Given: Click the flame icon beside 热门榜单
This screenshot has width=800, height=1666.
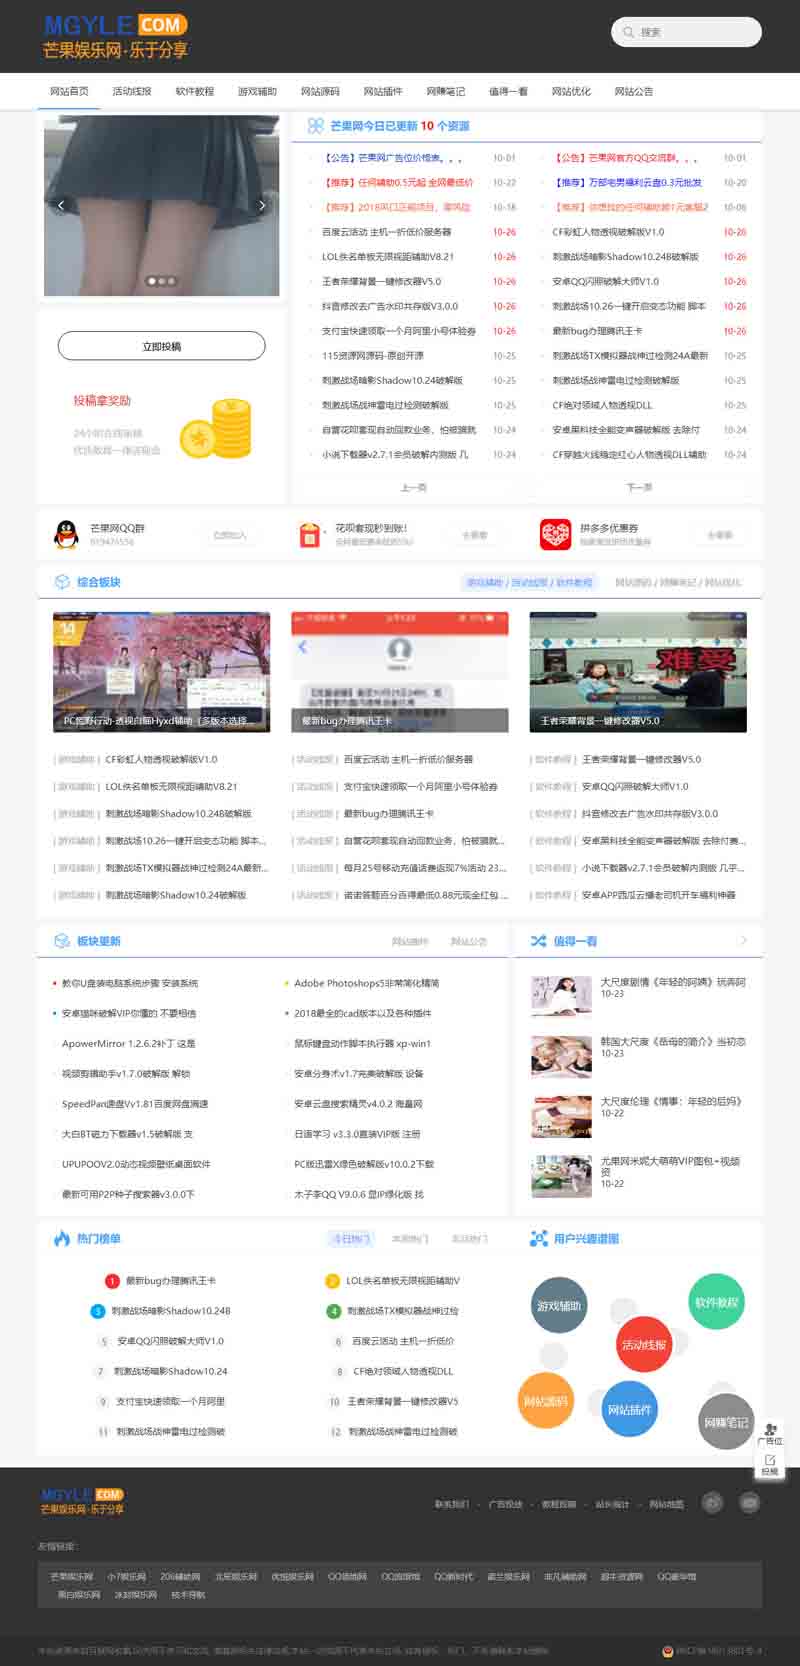Looking at the screenshot, I should [x=61, y=1239].
